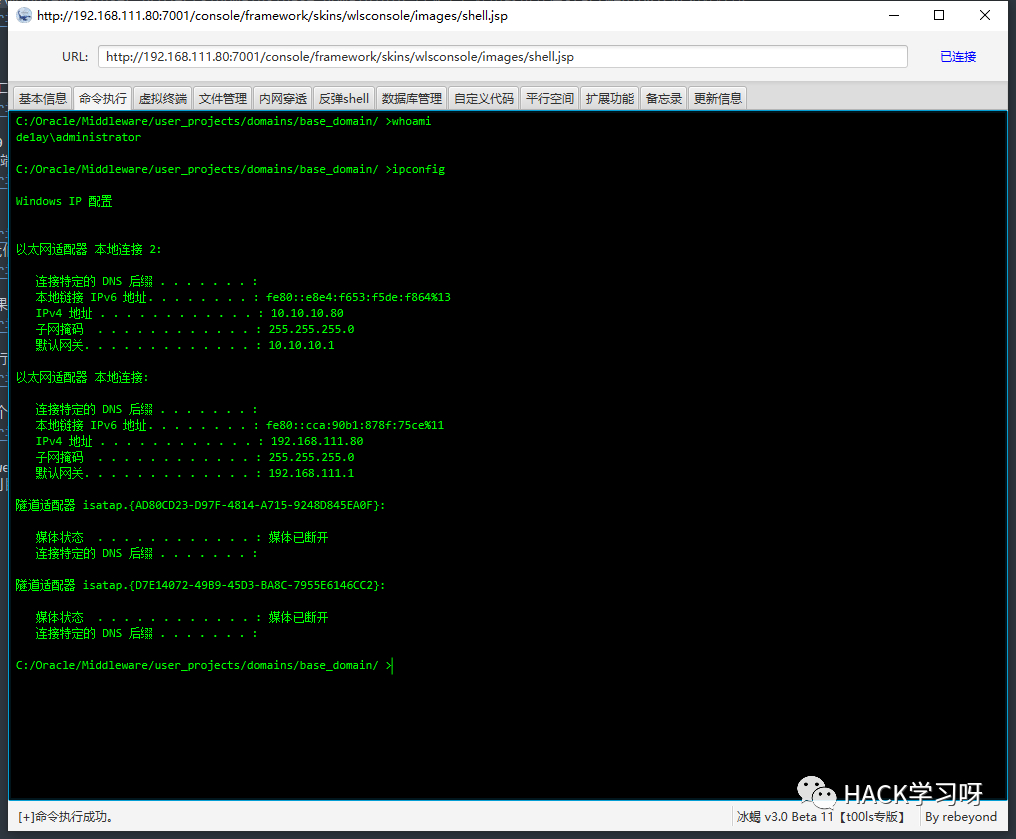Select the 更新信息 tab

[x=717, y=98]
